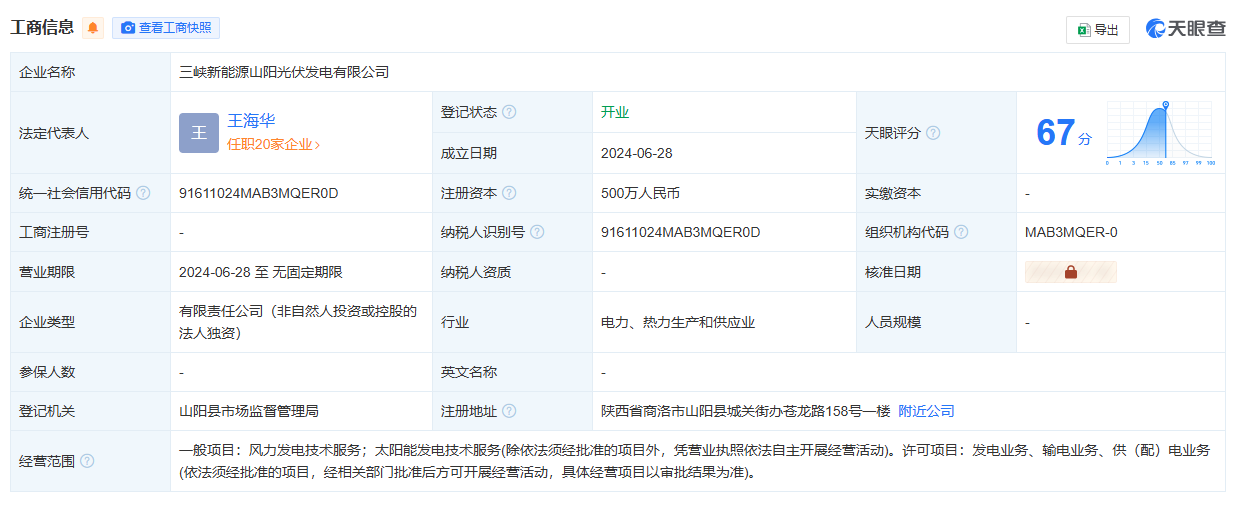Image resolution: width=1242 pixels, height=505 pixels.
Task: Click the 王 avatar thumbnail
Action: pos(198,133)
